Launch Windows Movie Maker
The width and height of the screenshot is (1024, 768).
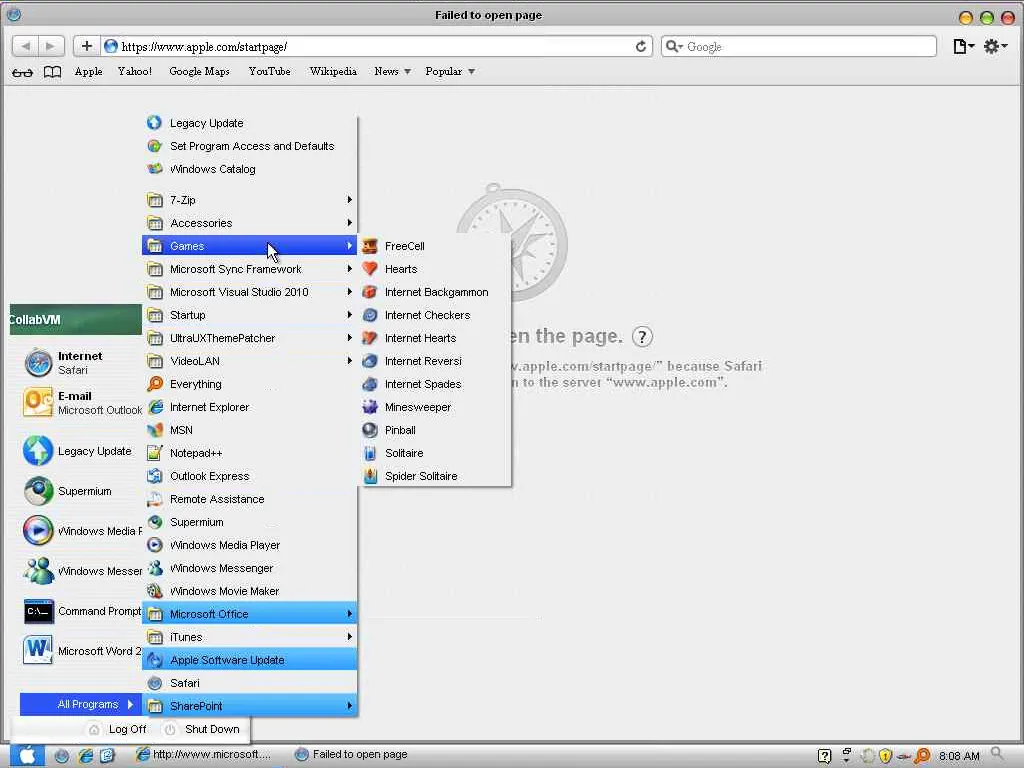pos(249,591)
